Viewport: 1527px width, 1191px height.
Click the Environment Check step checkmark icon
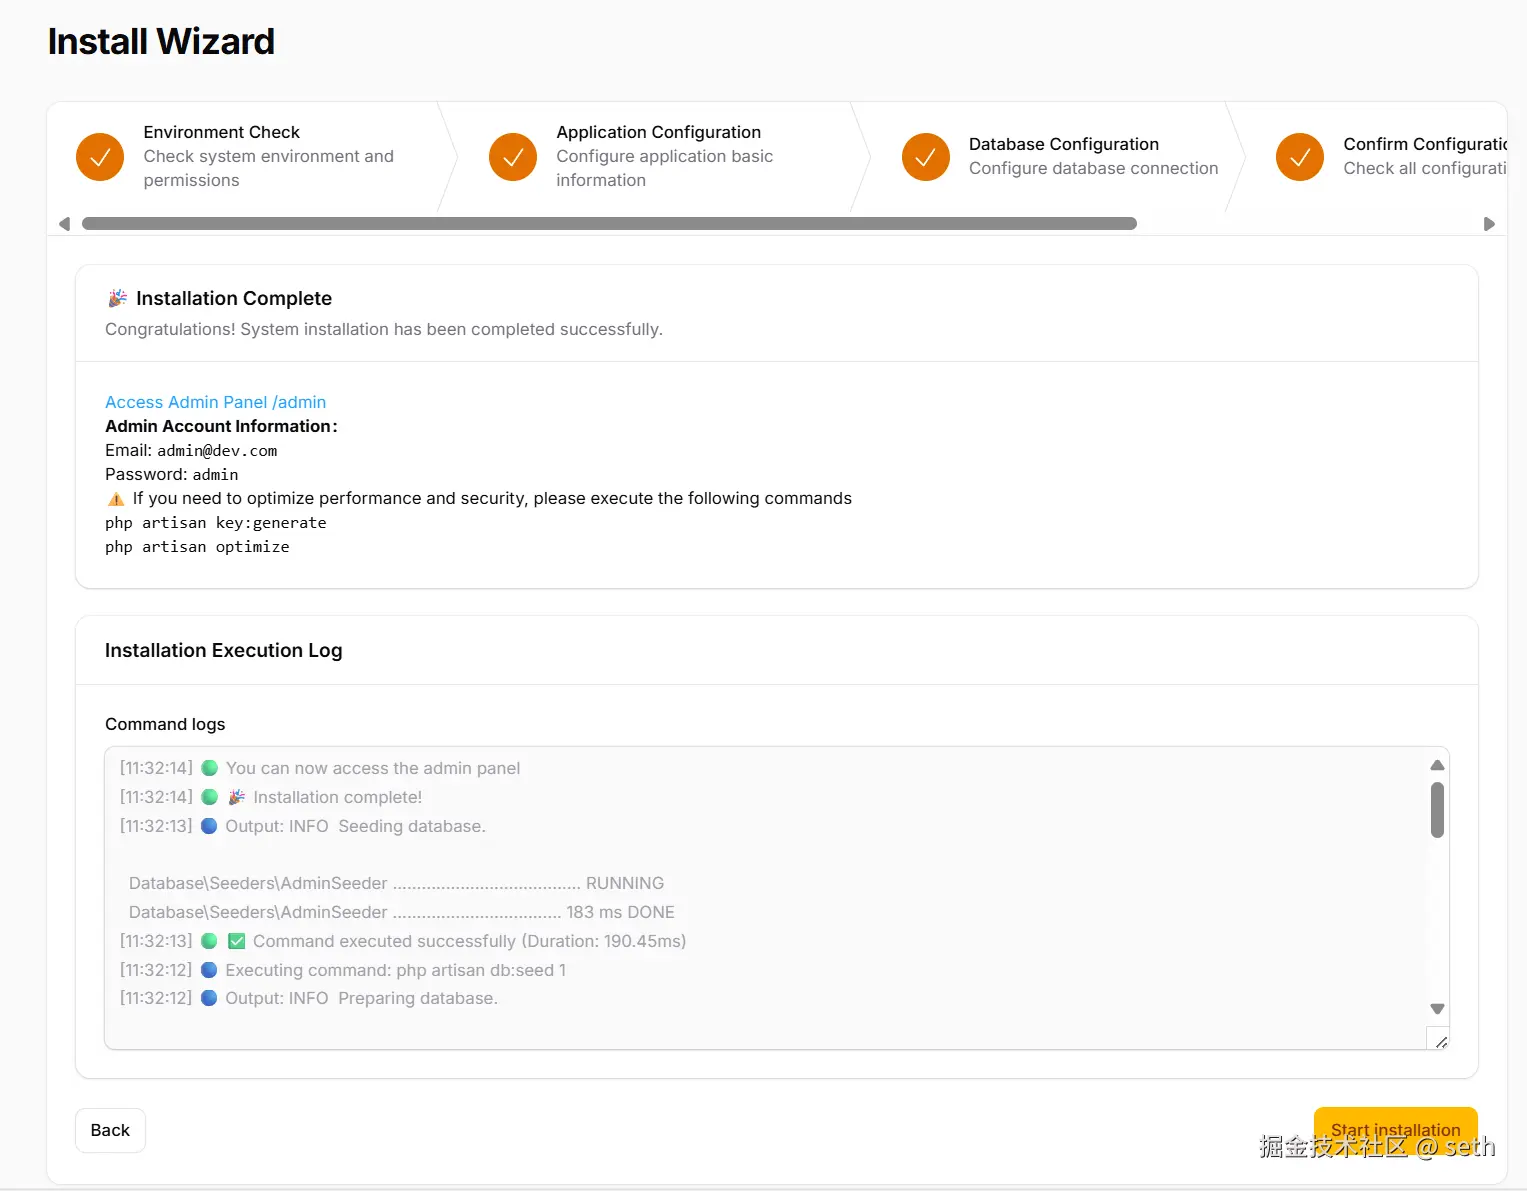(x=100, y=157)
